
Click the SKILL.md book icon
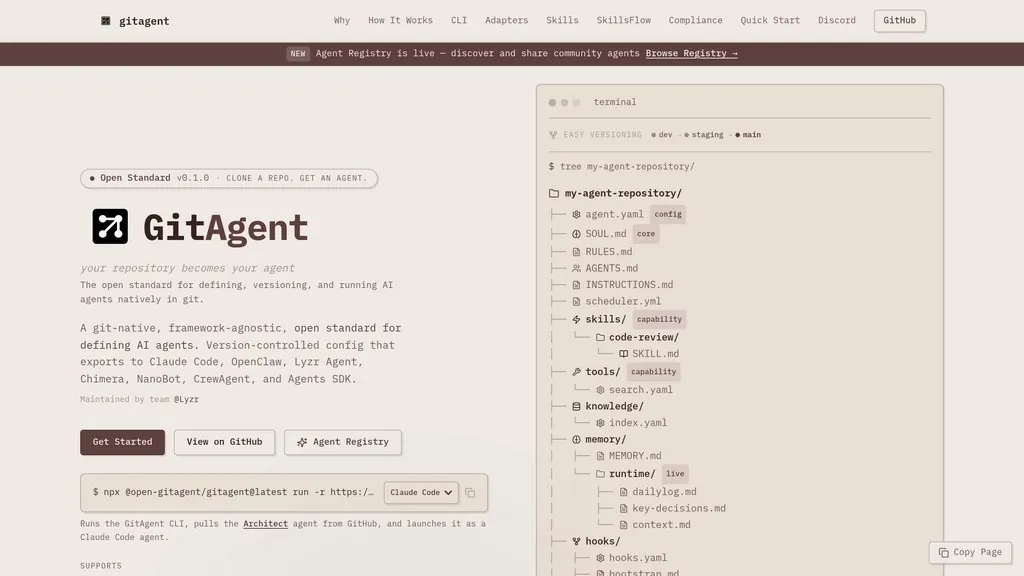click(x=623, y=354)
